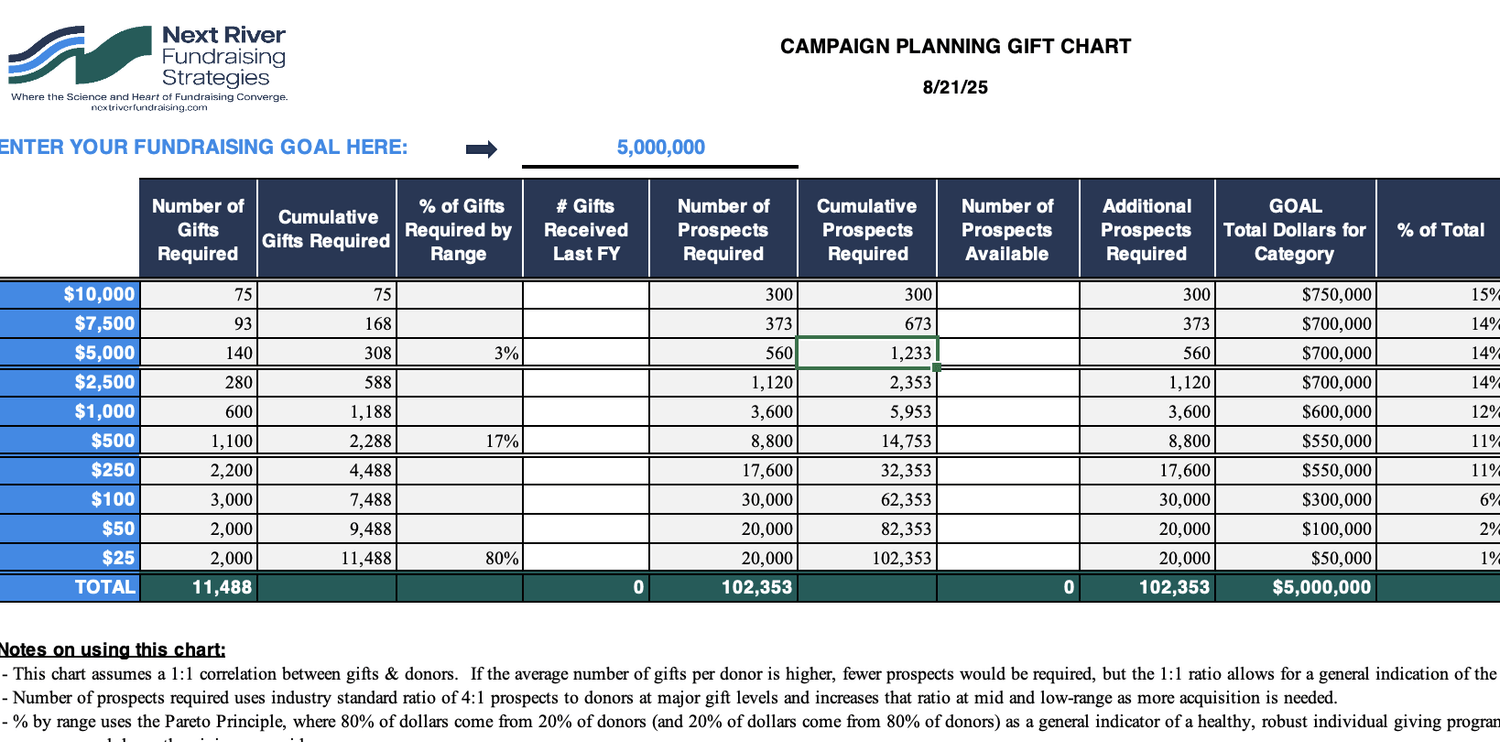Click the "# Gifts Received Last FY" header
This screenshot has height=742, width=1500.
pyautogui.click(x=585, y=229)
